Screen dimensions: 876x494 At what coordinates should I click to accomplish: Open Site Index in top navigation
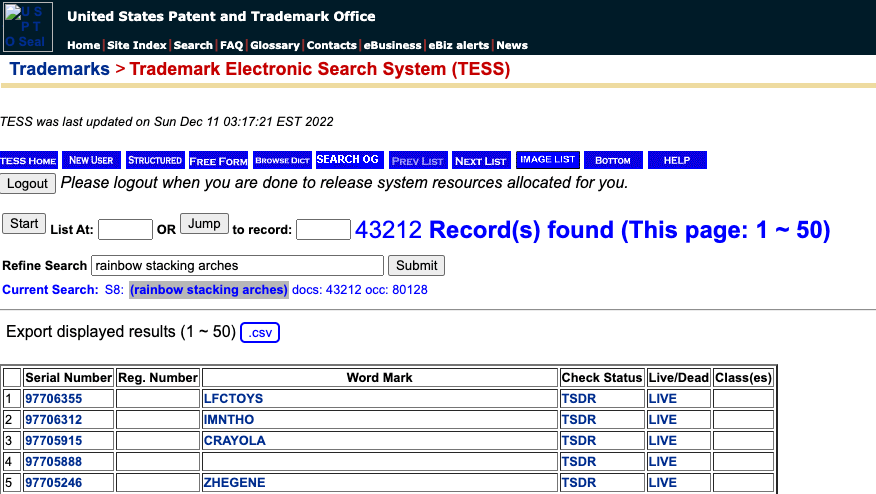click(x=137, y=45)
